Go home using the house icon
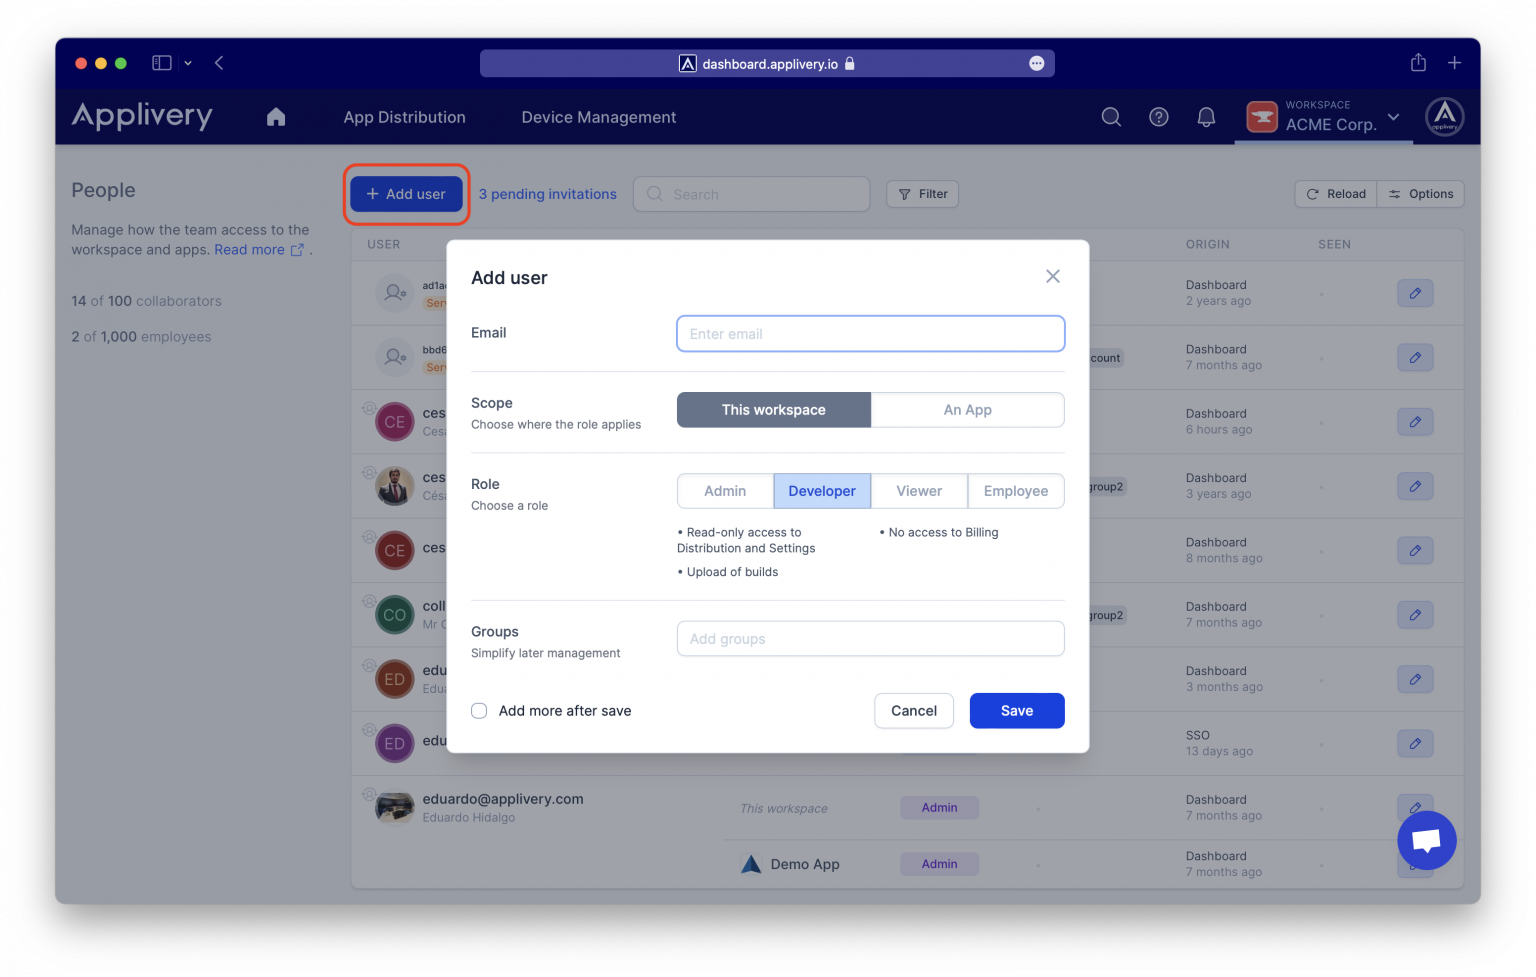The height and width of the screenshot is (977, 1536). (x=276, y=117)
